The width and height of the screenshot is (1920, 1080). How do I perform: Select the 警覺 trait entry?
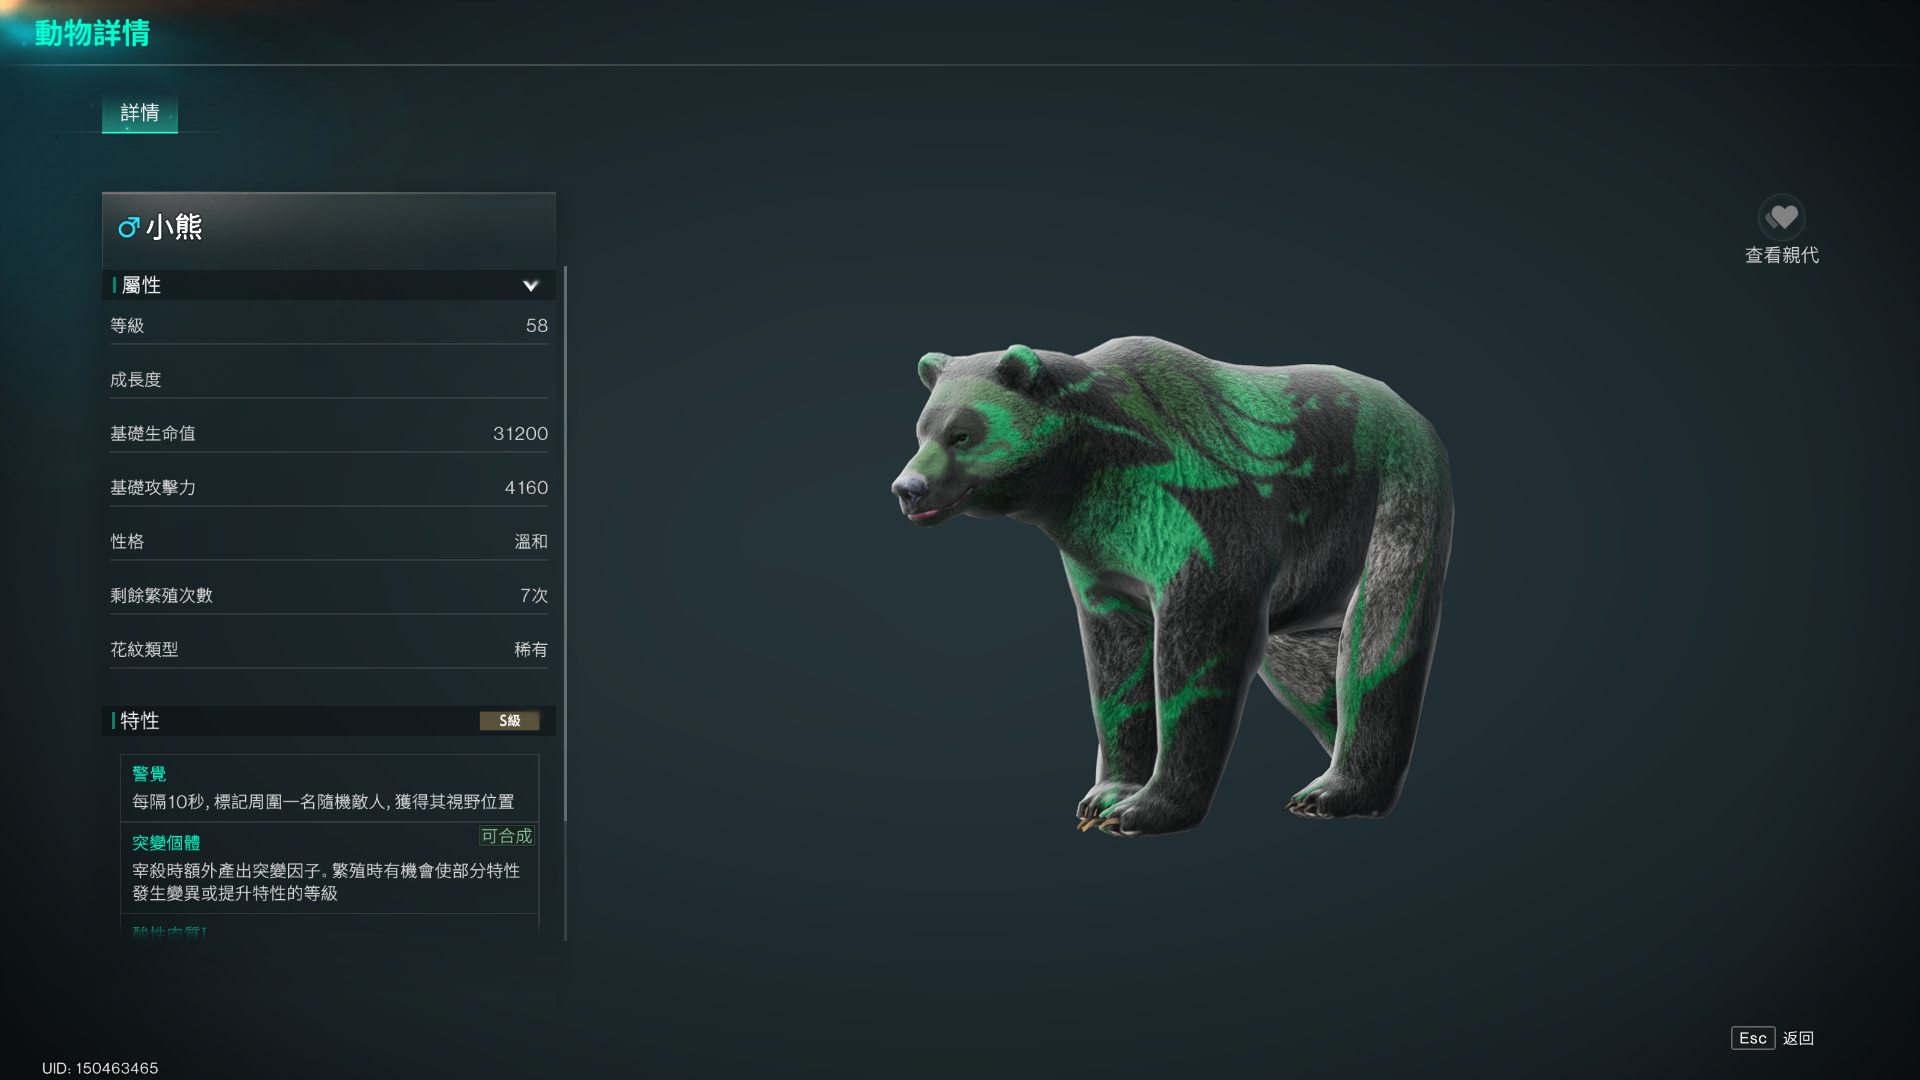click(329, 788)
